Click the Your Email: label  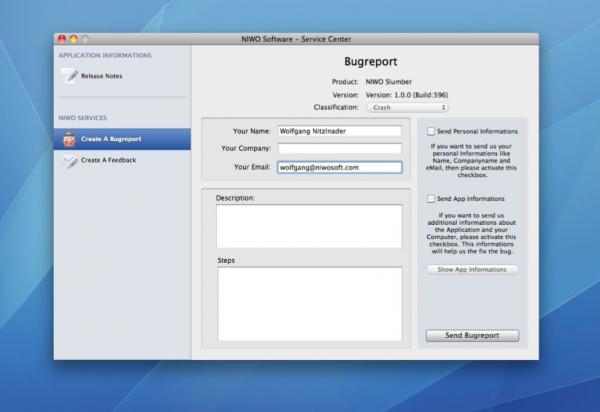pos(252,167)
